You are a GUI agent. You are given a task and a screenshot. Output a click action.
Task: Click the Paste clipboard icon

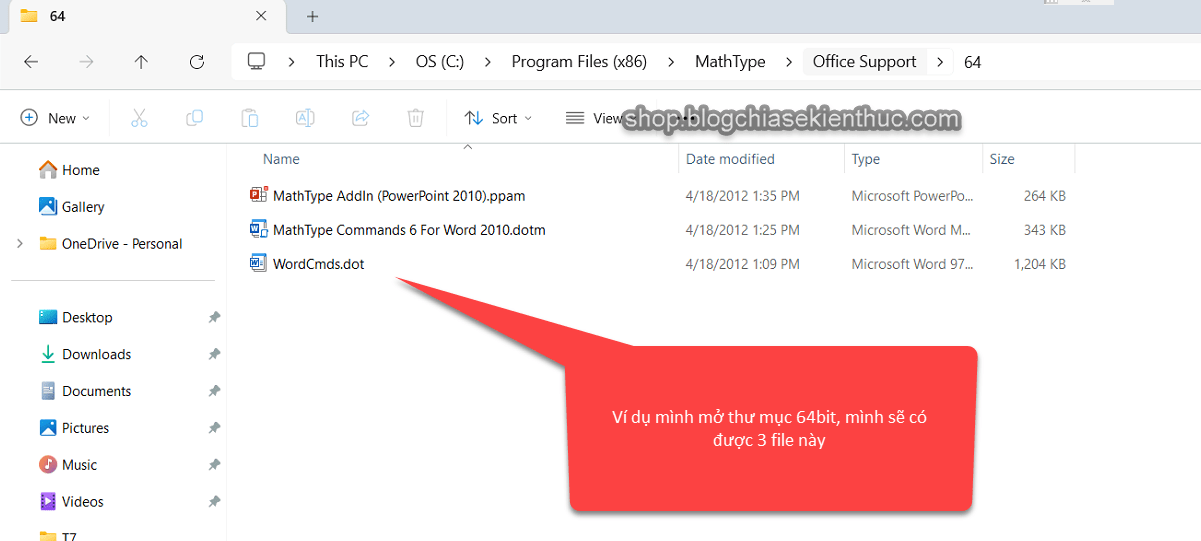[x=250, y=118]
